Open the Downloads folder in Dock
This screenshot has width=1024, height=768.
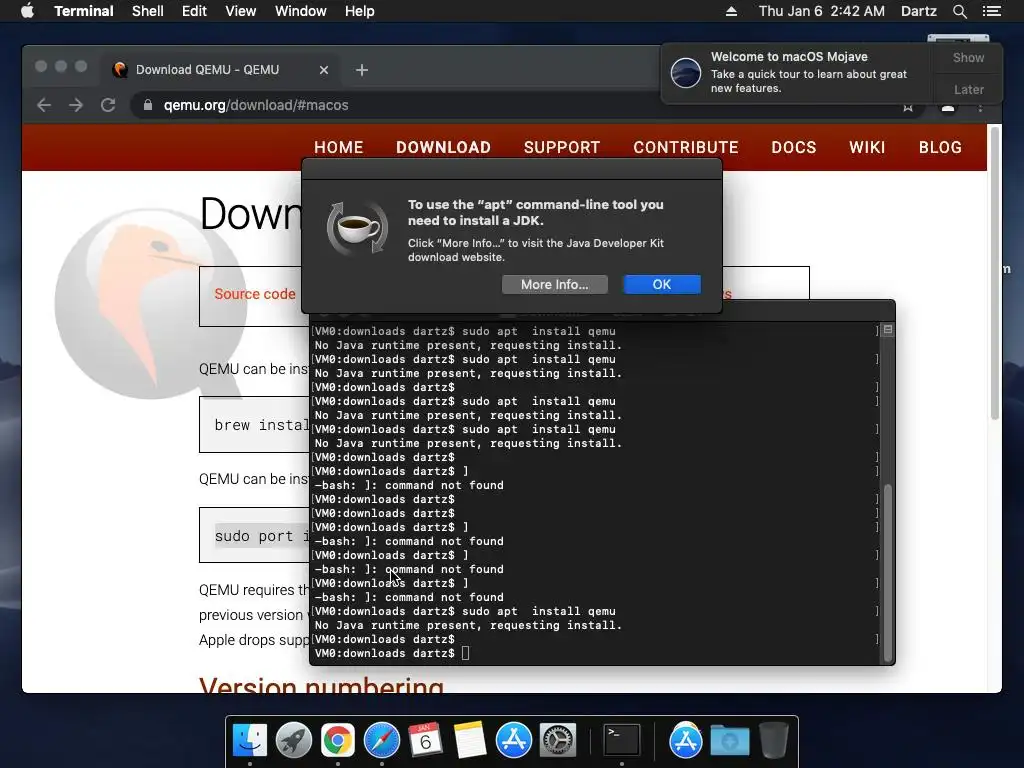pyautogui.click(x=729, y=741)
